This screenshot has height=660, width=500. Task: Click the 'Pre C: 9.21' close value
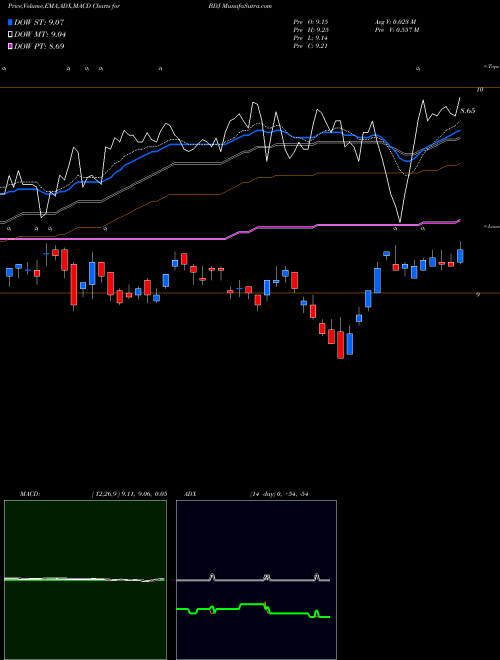[x=311, y=46]
